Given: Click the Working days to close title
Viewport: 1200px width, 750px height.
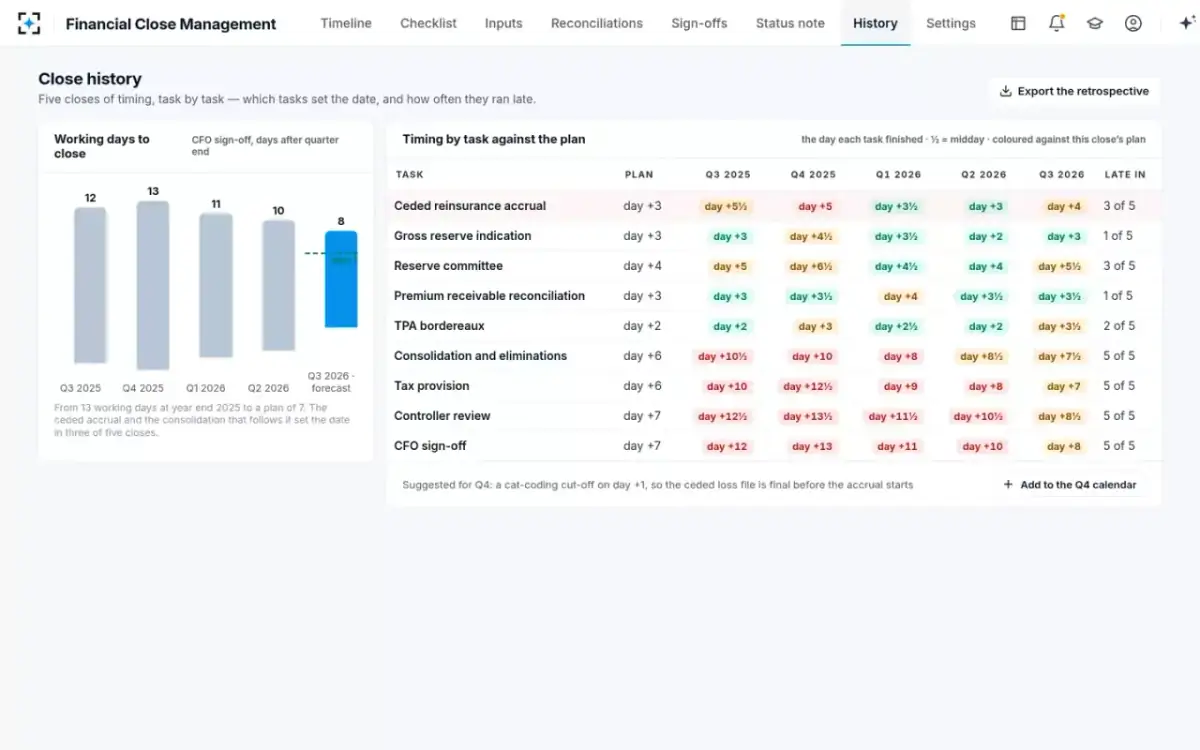Looking at the screenshot, I should 102,146.
